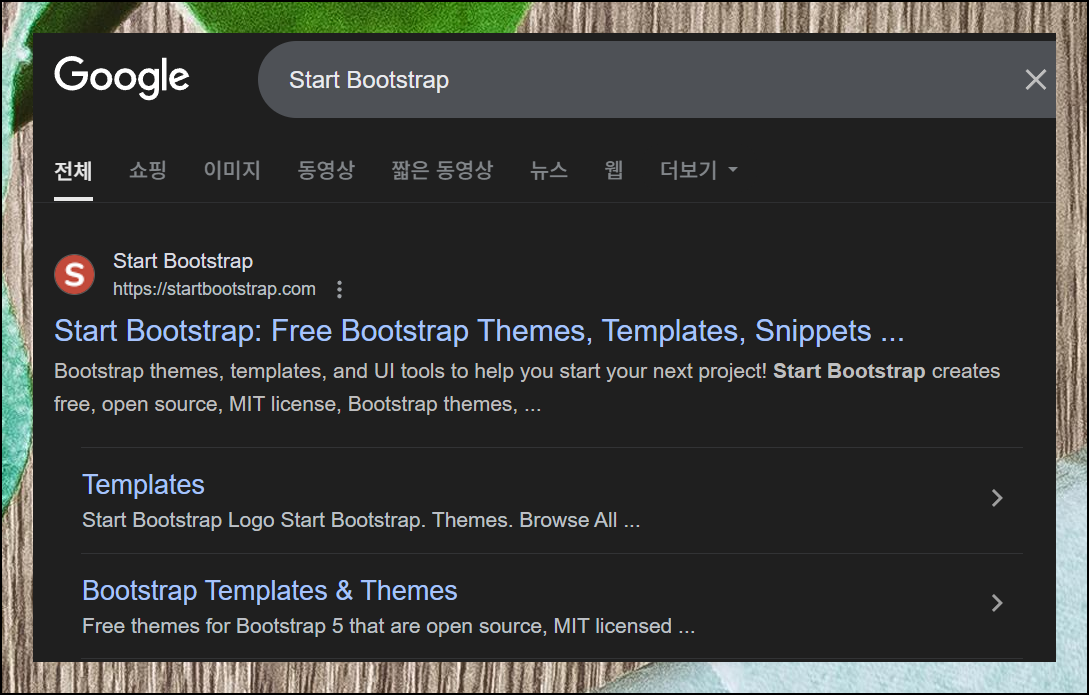This screenshot has height=695, width=1089.
Task: Switch to the 쇼핑 tab
Action: (148, 169)
